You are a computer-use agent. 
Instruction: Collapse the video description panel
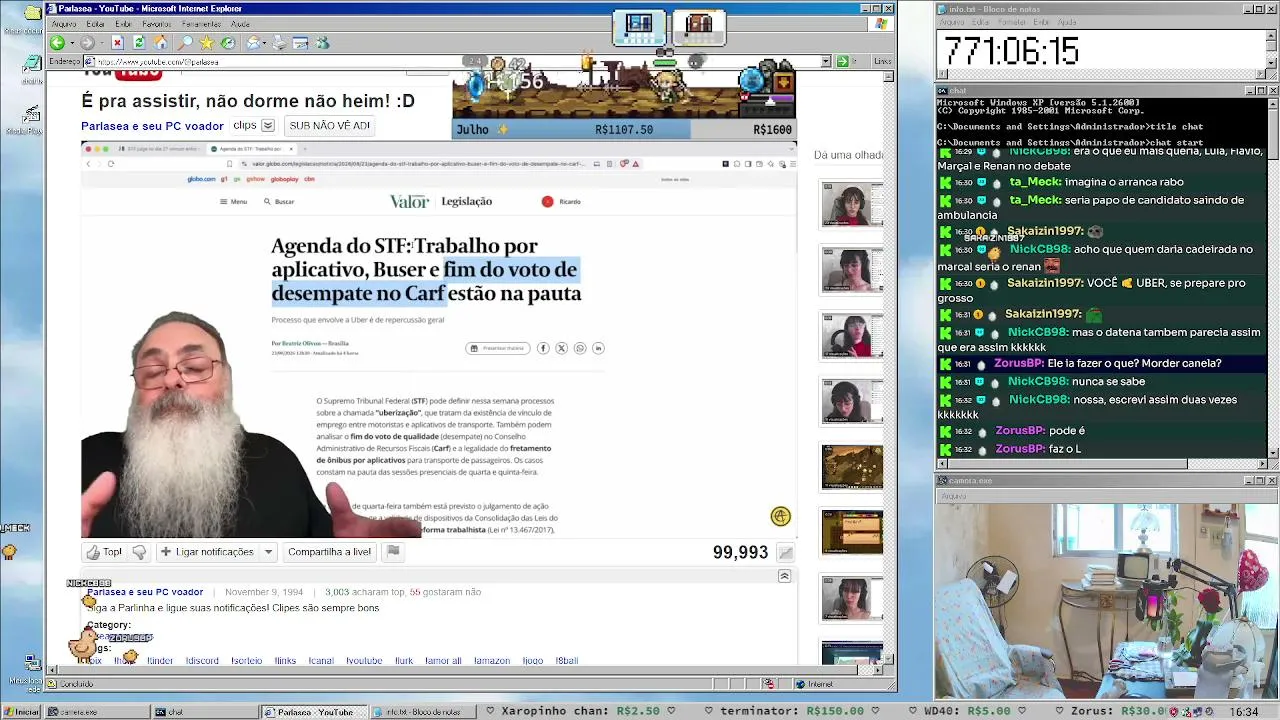pos(784,576)
